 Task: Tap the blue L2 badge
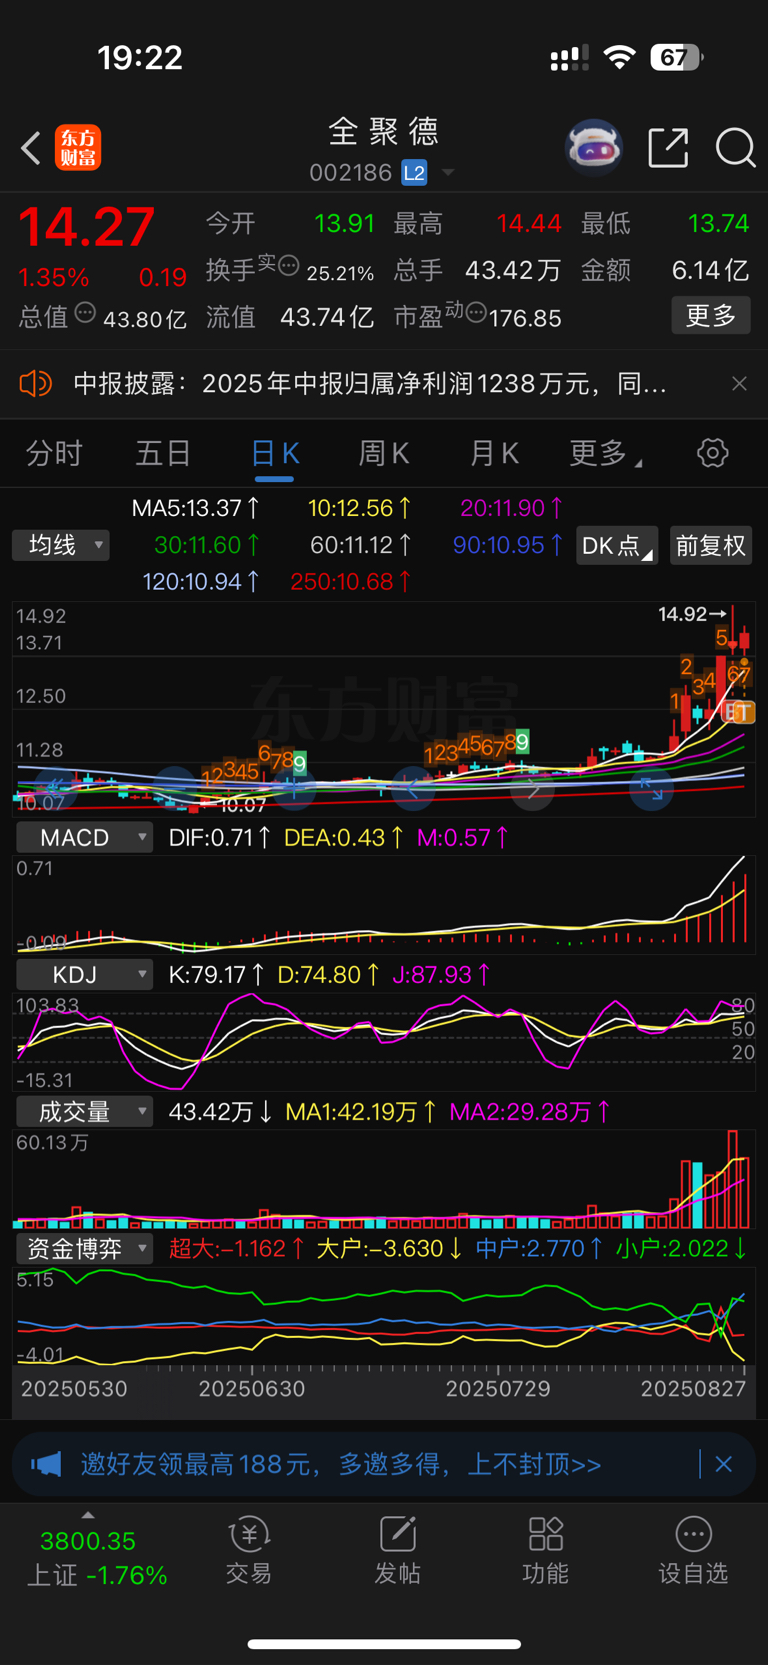pos(414,173)
